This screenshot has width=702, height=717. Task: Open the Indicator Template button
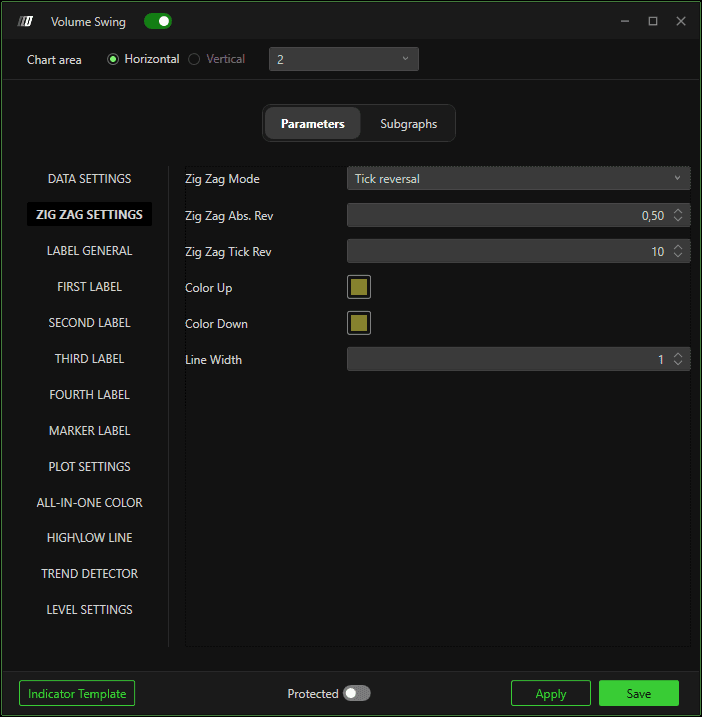tap(77, 693)
